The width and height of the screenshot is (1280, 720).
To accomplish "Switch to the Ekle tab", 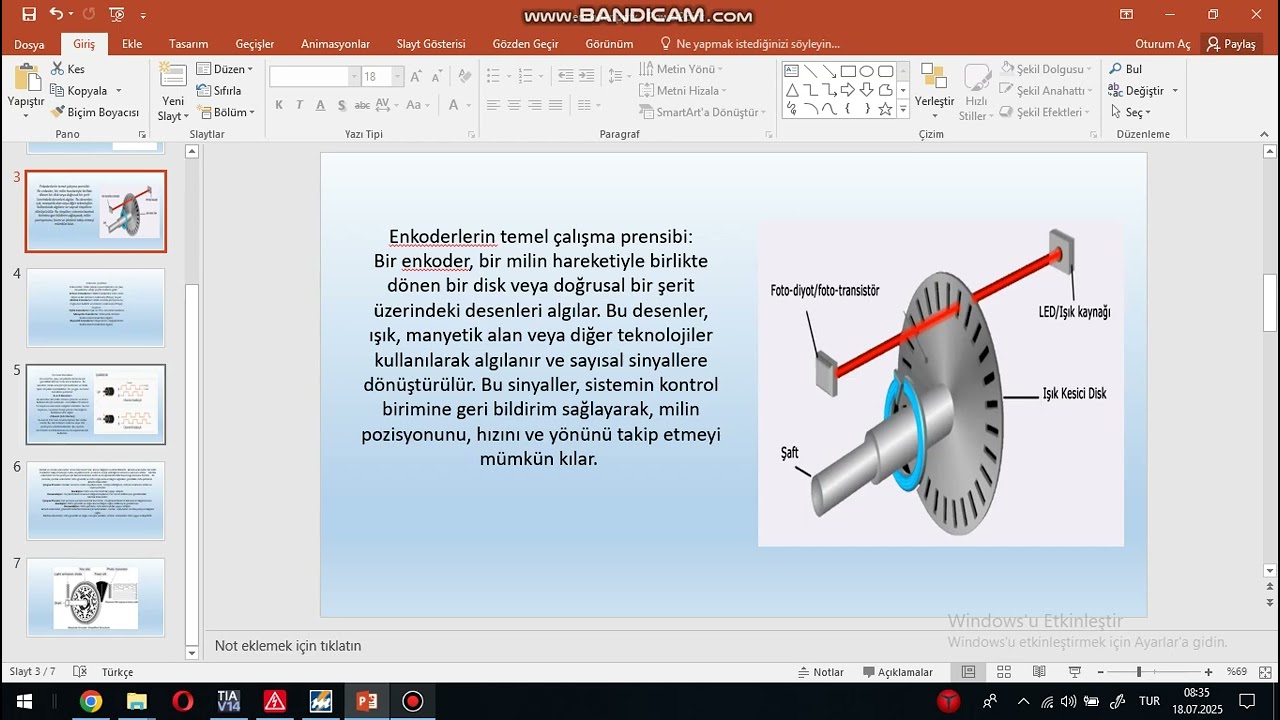I will click(x=132, y=44).
